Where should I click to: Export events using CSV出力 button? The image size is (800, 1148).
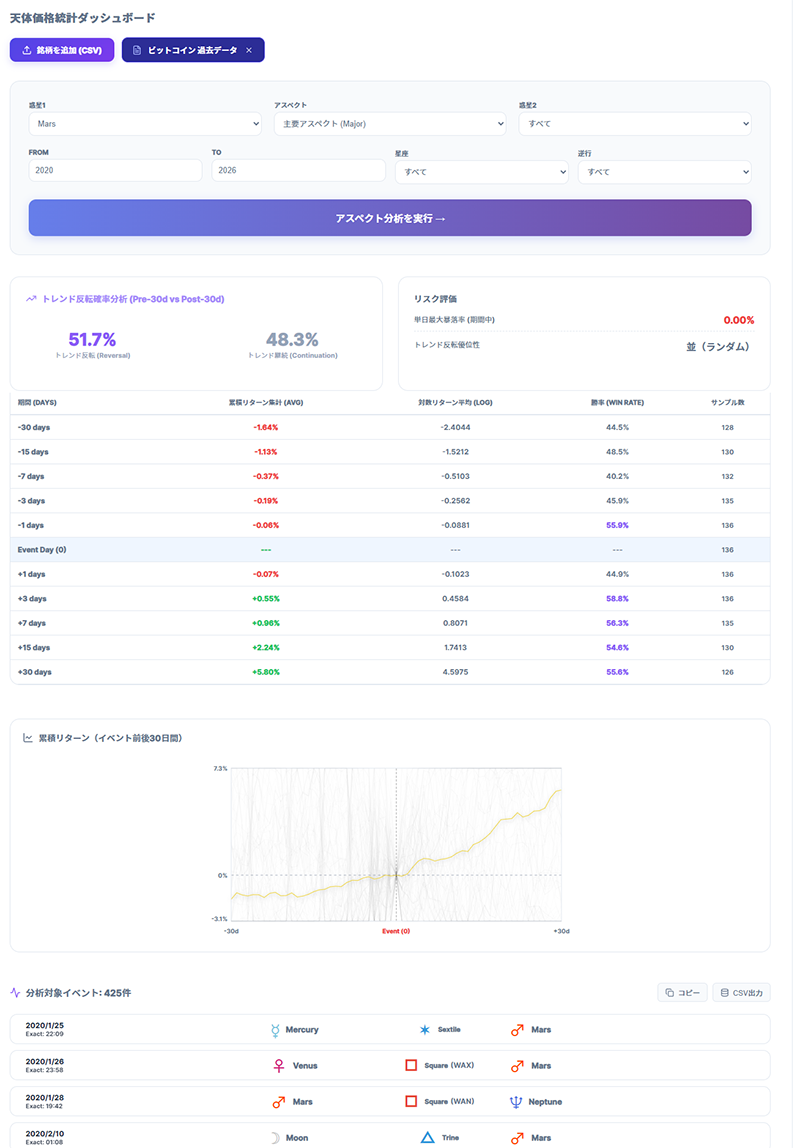(x=741, y=993)
